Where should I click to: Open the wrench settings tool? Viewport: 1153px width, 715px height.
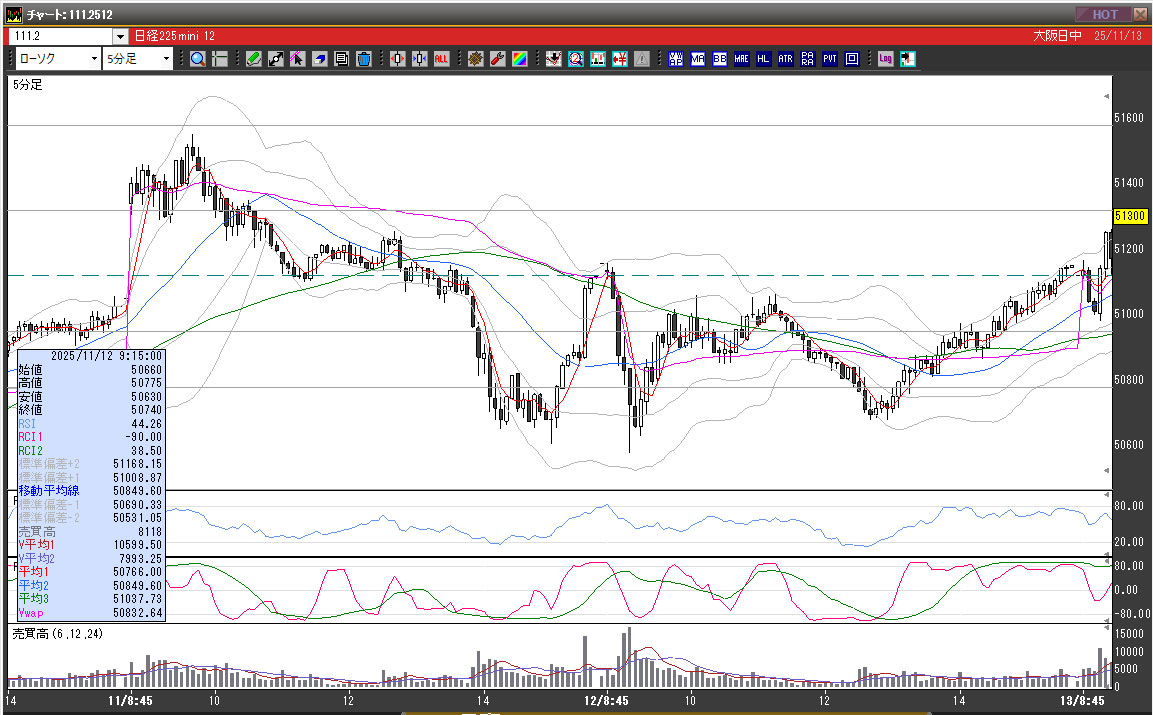click(x=497, y=59)
